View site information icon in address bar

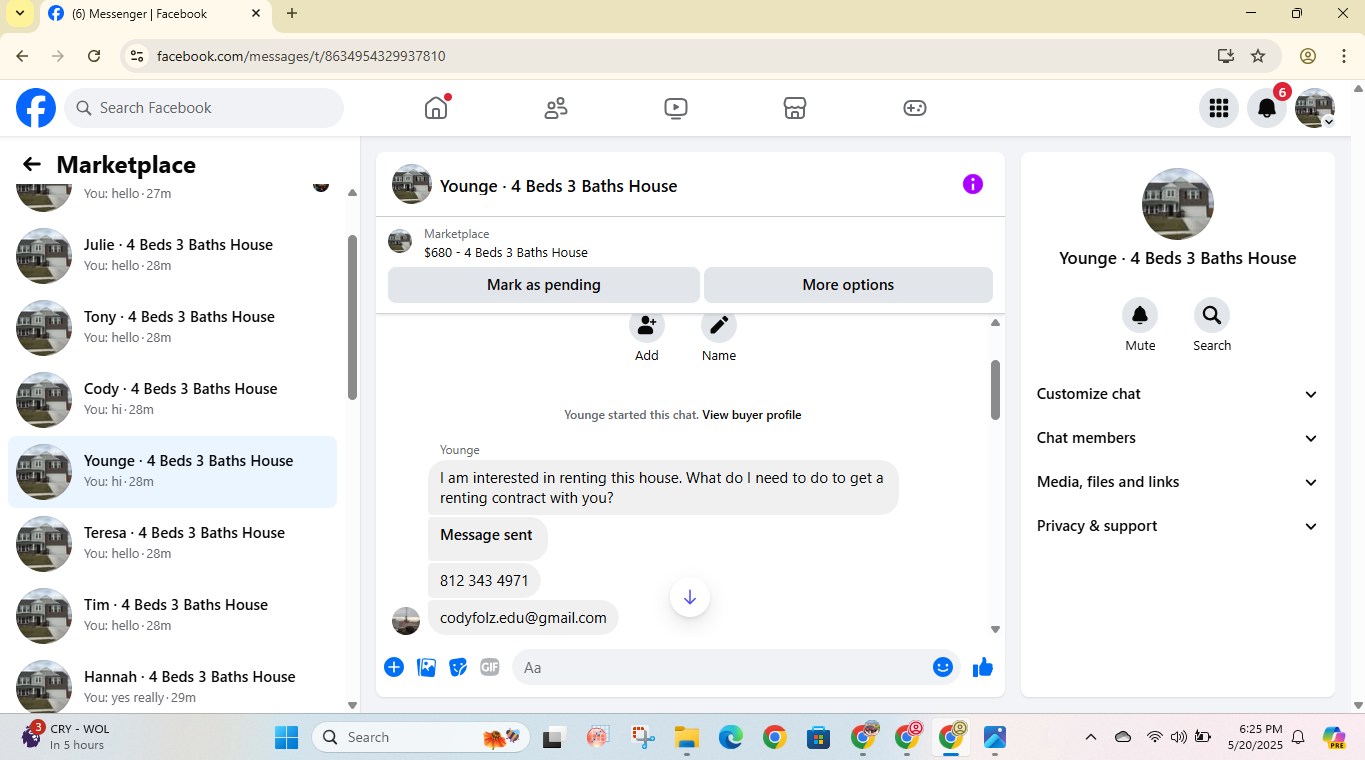[137, 56]
